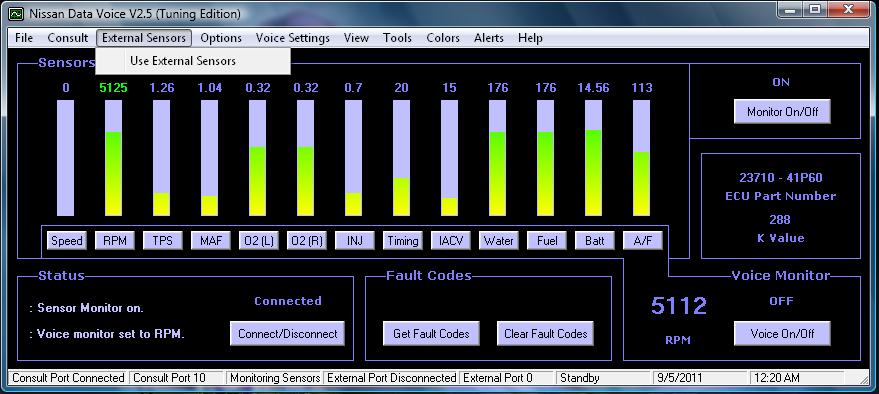
Task: Click Voice monitor set to RPM line
Action: point(107,334)
